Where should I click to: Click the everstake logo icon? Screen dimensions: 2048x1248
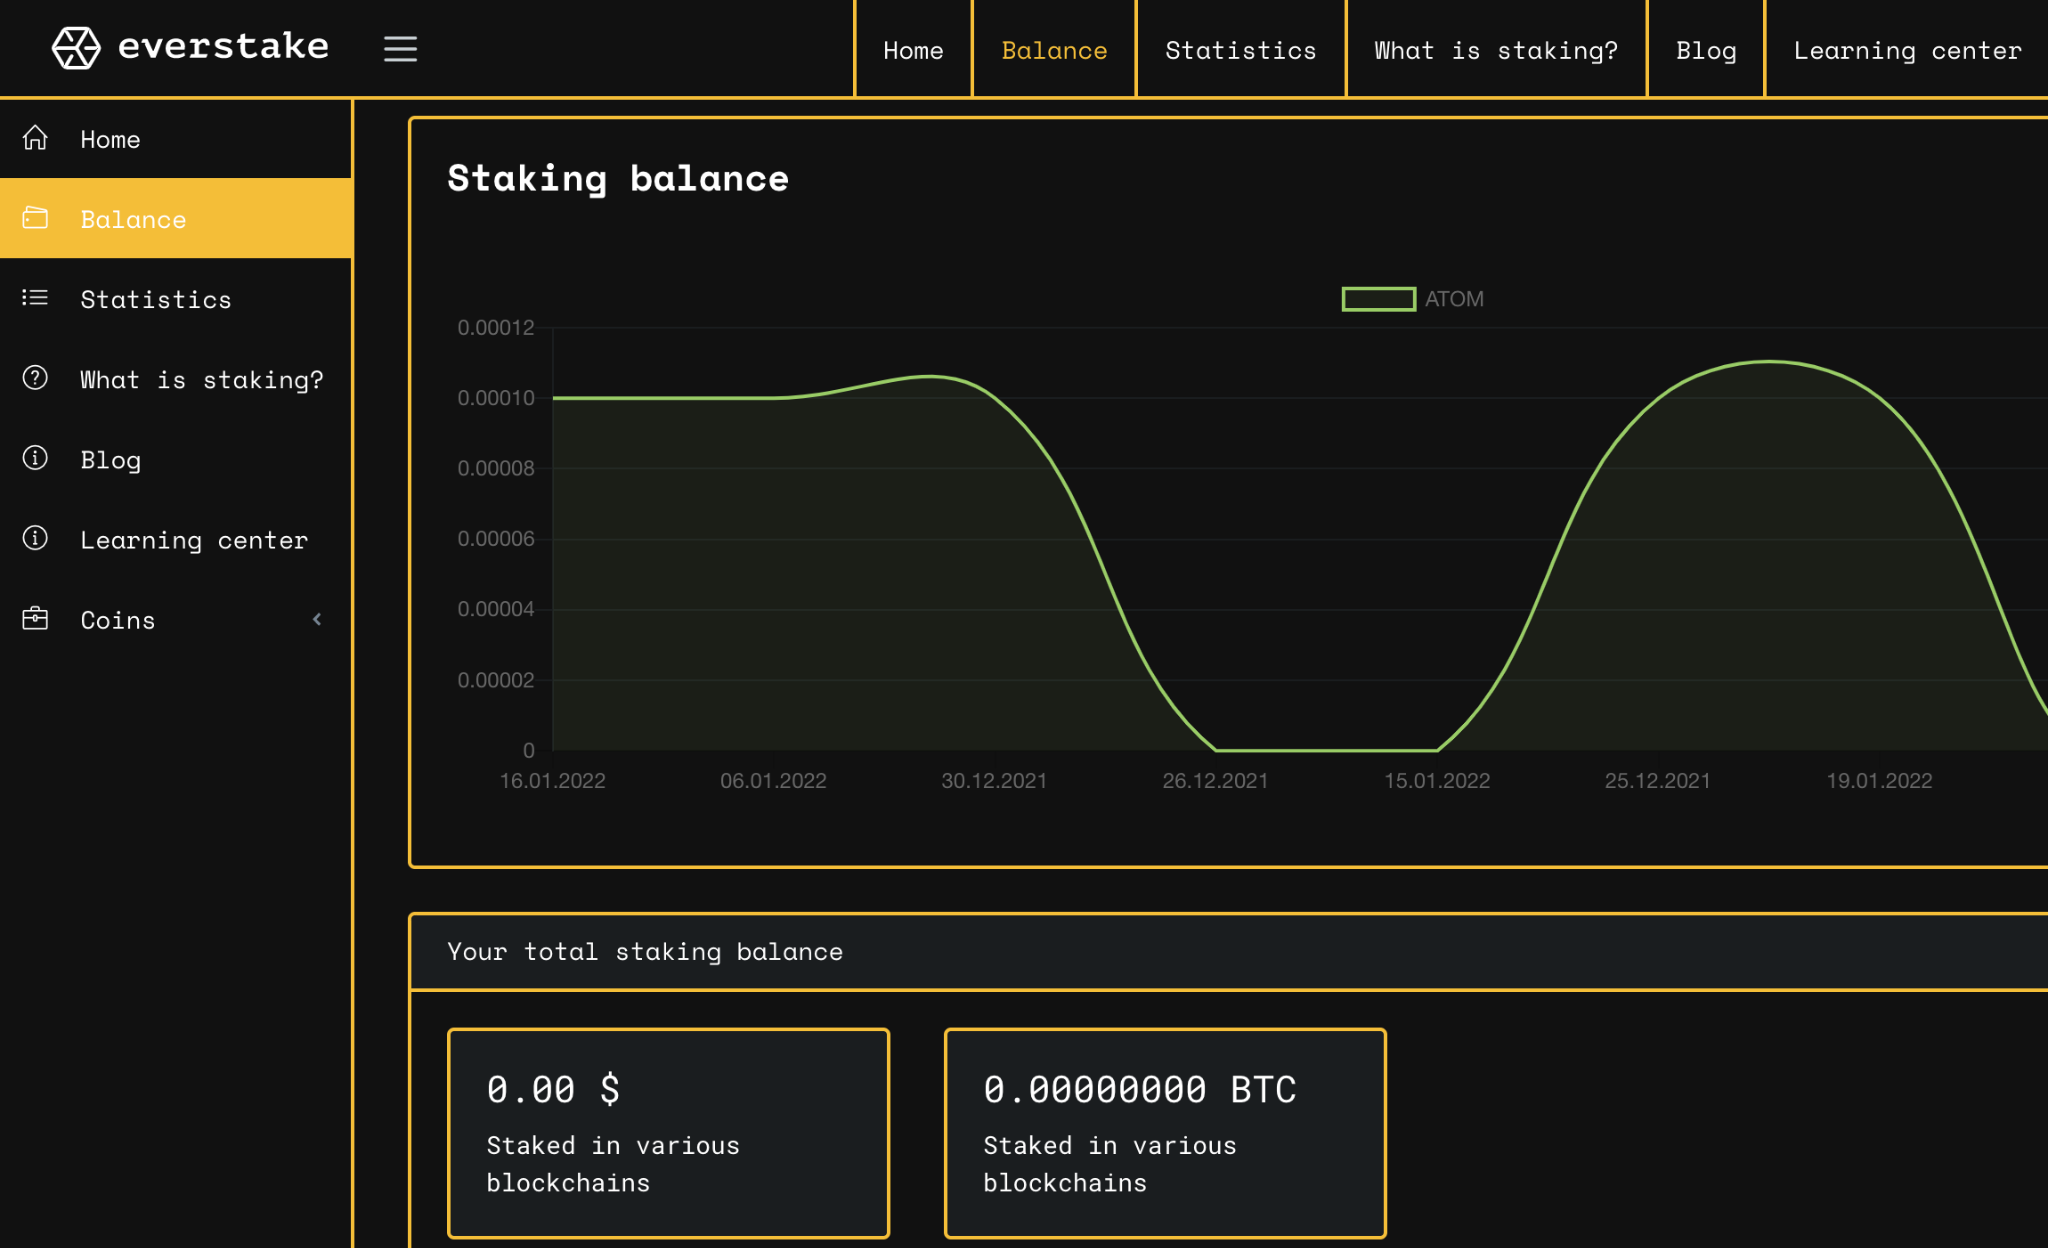[76, 47]
